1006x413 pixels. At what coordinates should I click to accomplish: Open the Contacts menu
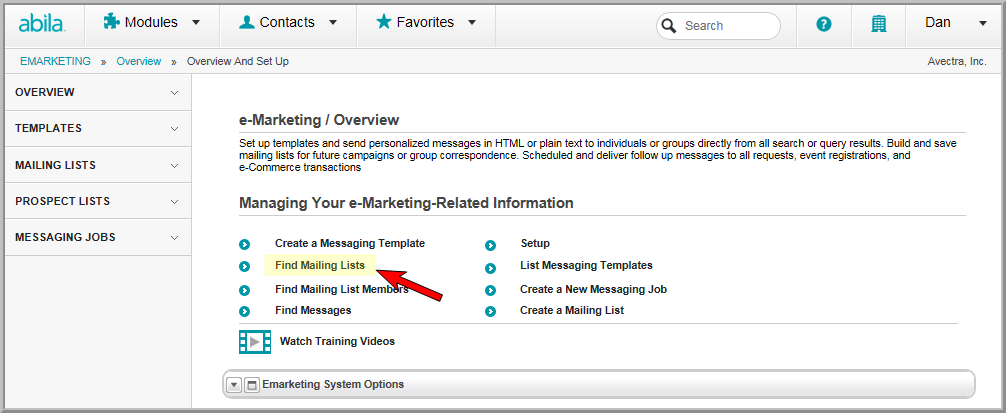coord(288,22)
